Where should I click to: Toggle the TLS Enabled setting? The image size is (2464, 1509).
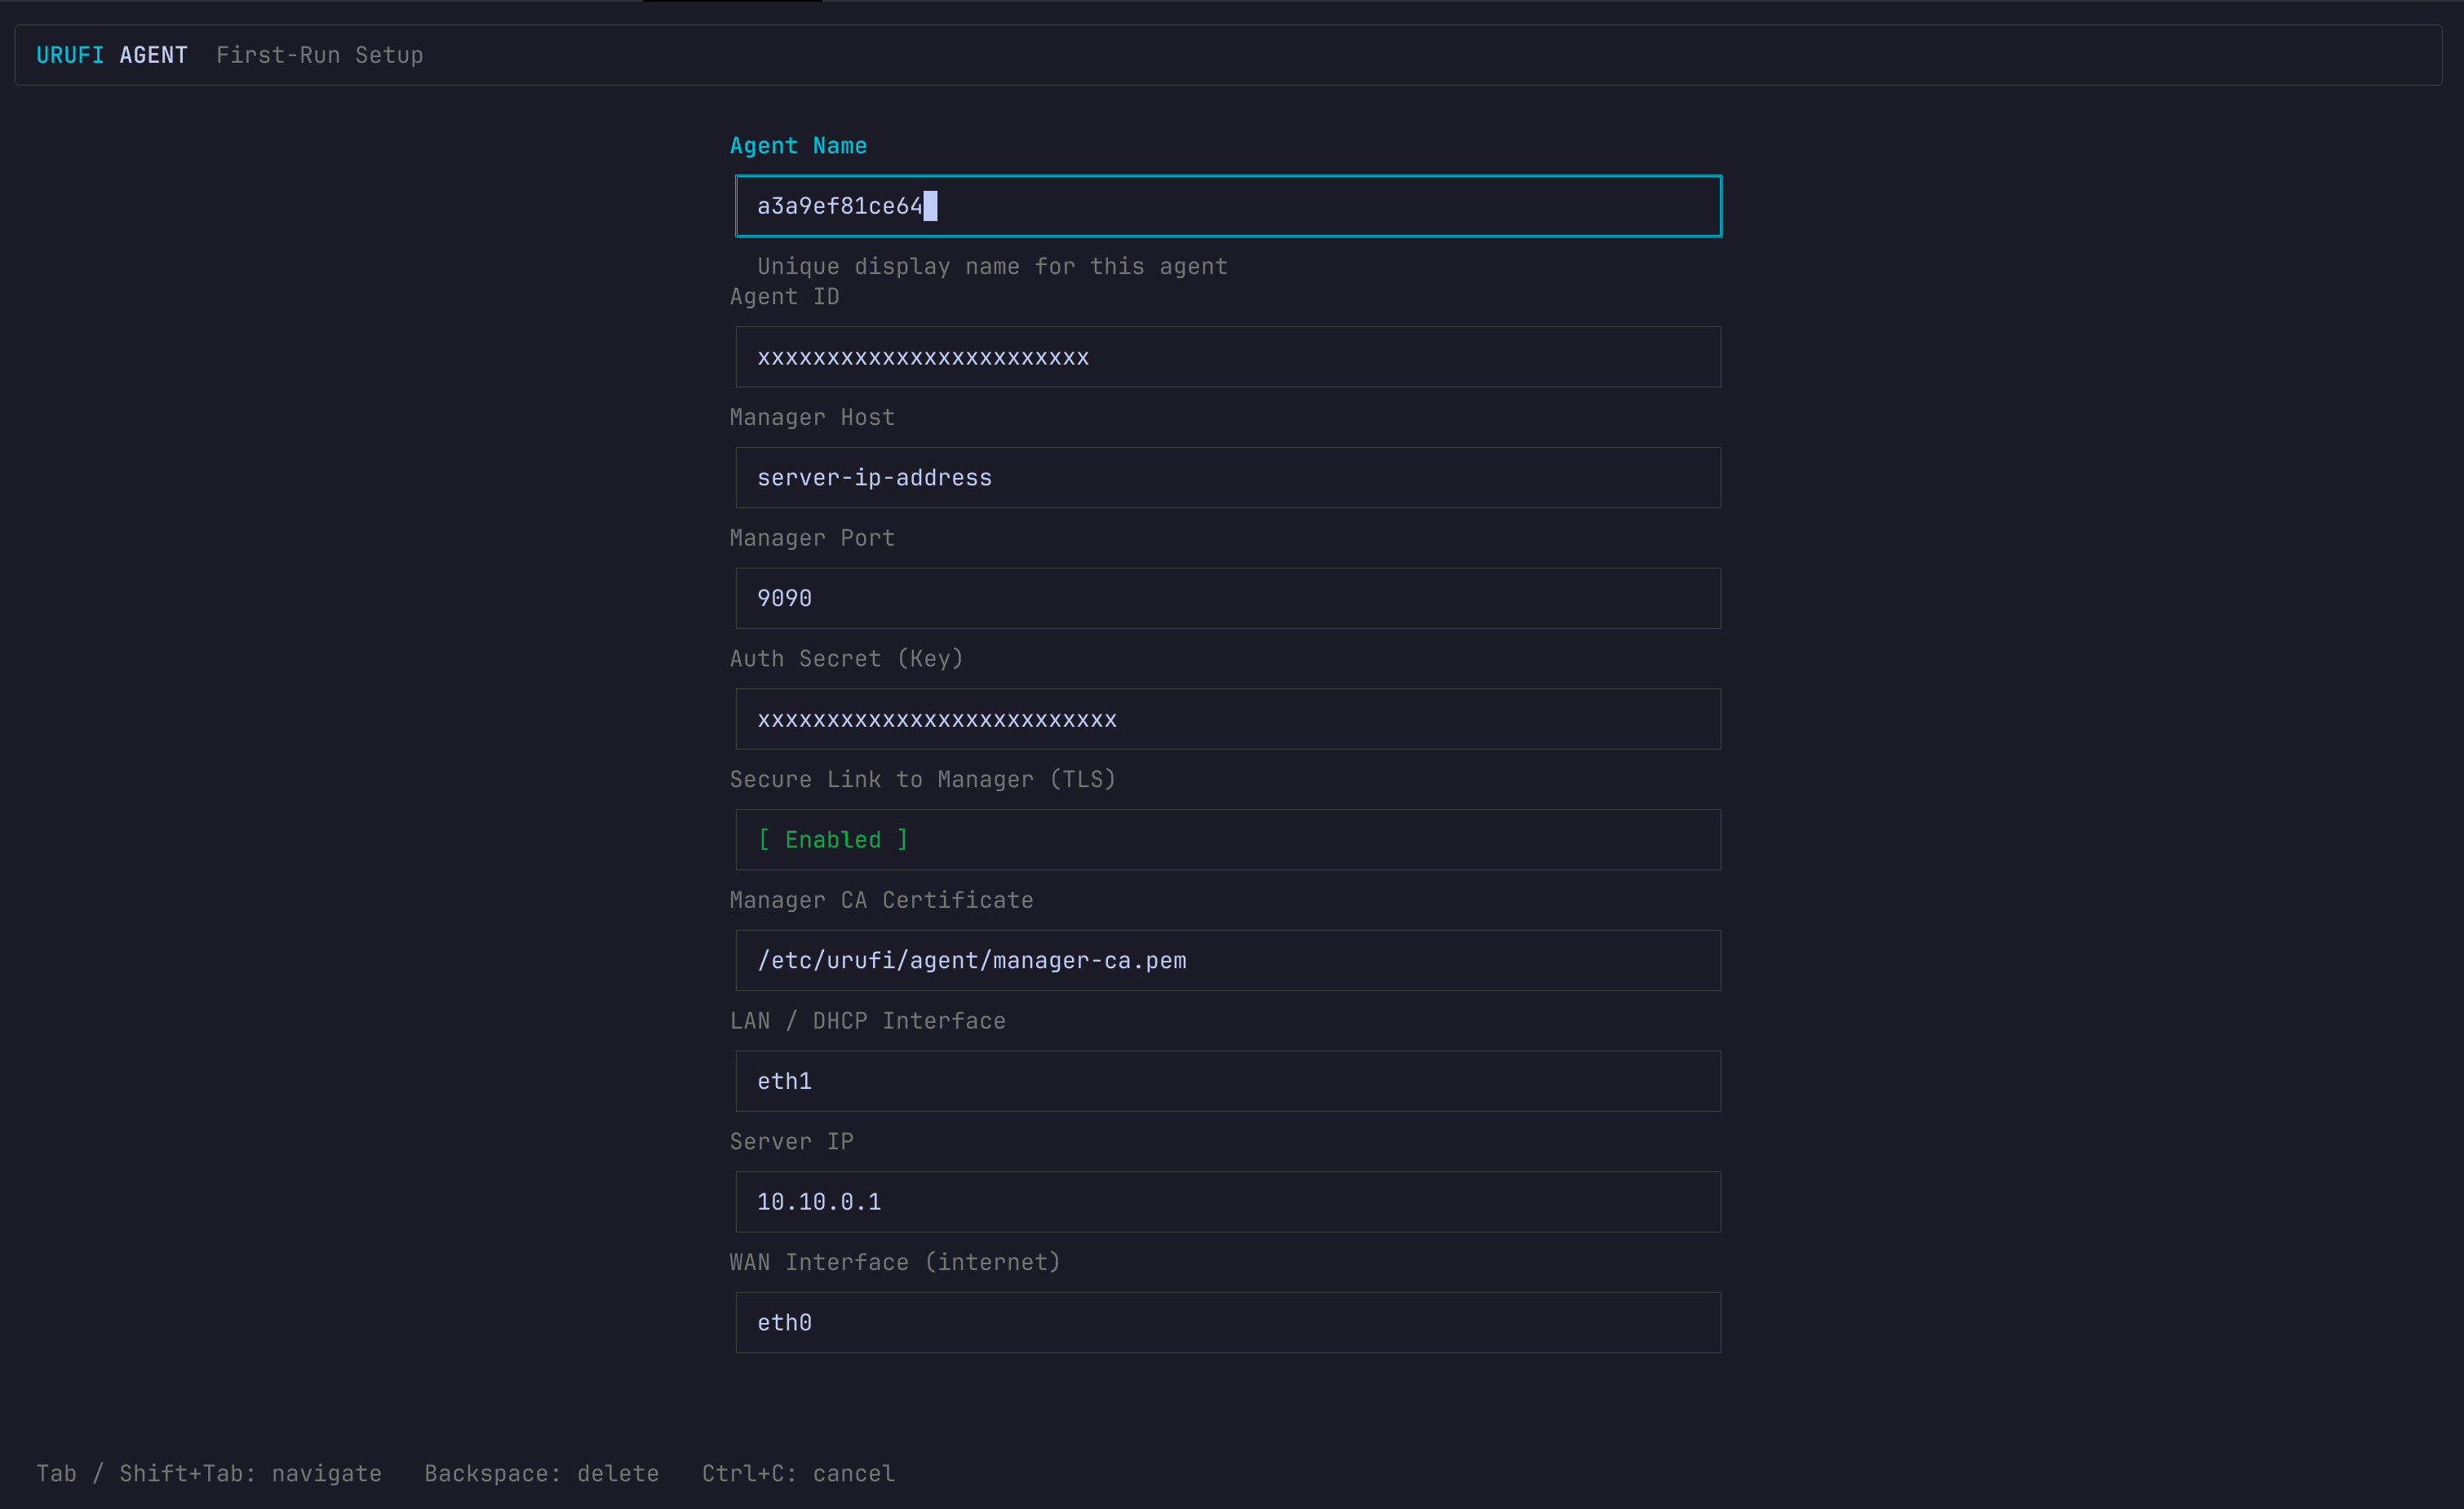(1228, 840)
